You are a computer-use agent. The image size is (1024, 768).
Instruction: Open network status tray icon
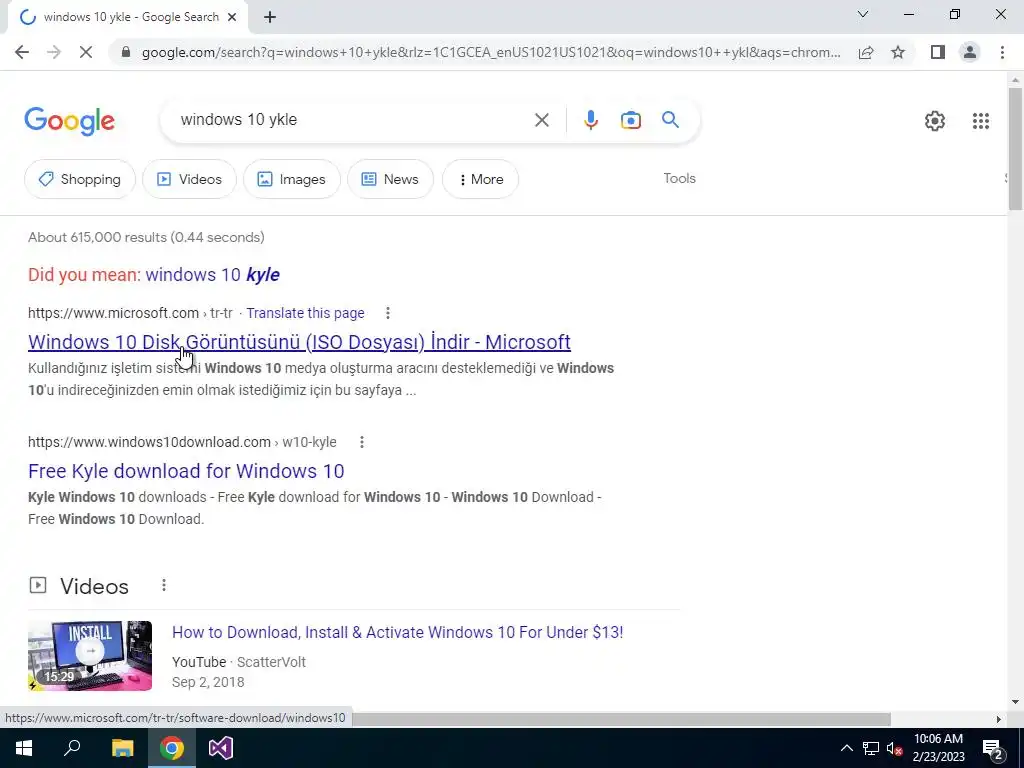point(871,748)
